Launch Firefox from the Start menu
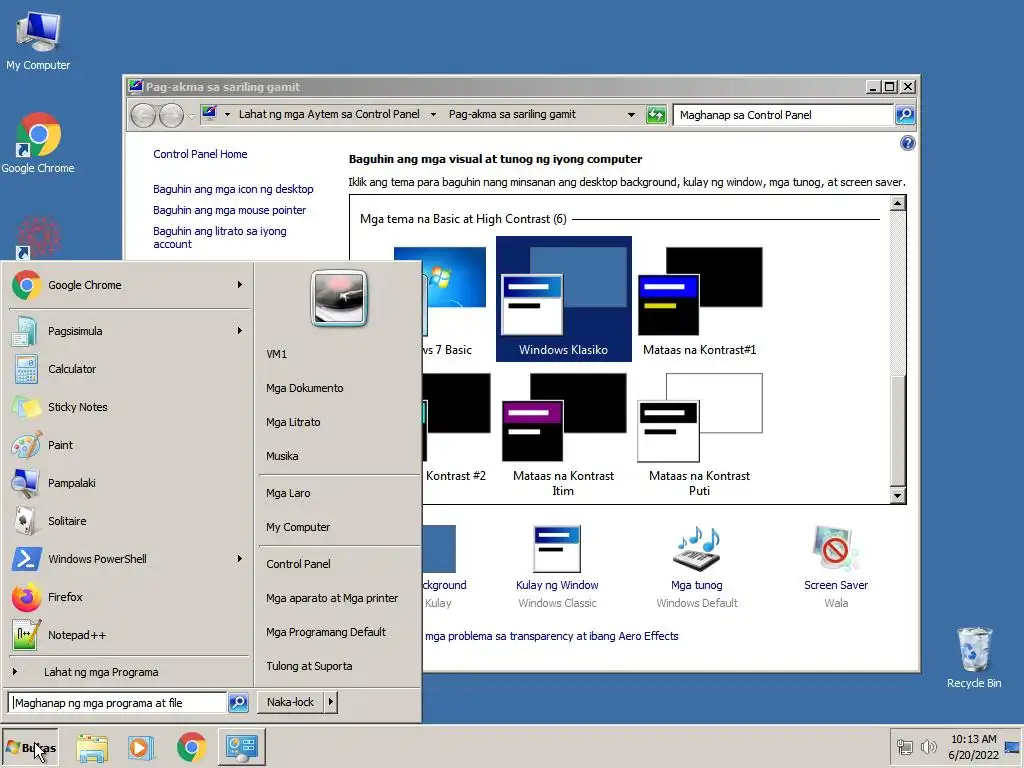This screenshot has height=768, width=1024. [x=128, y=597]
